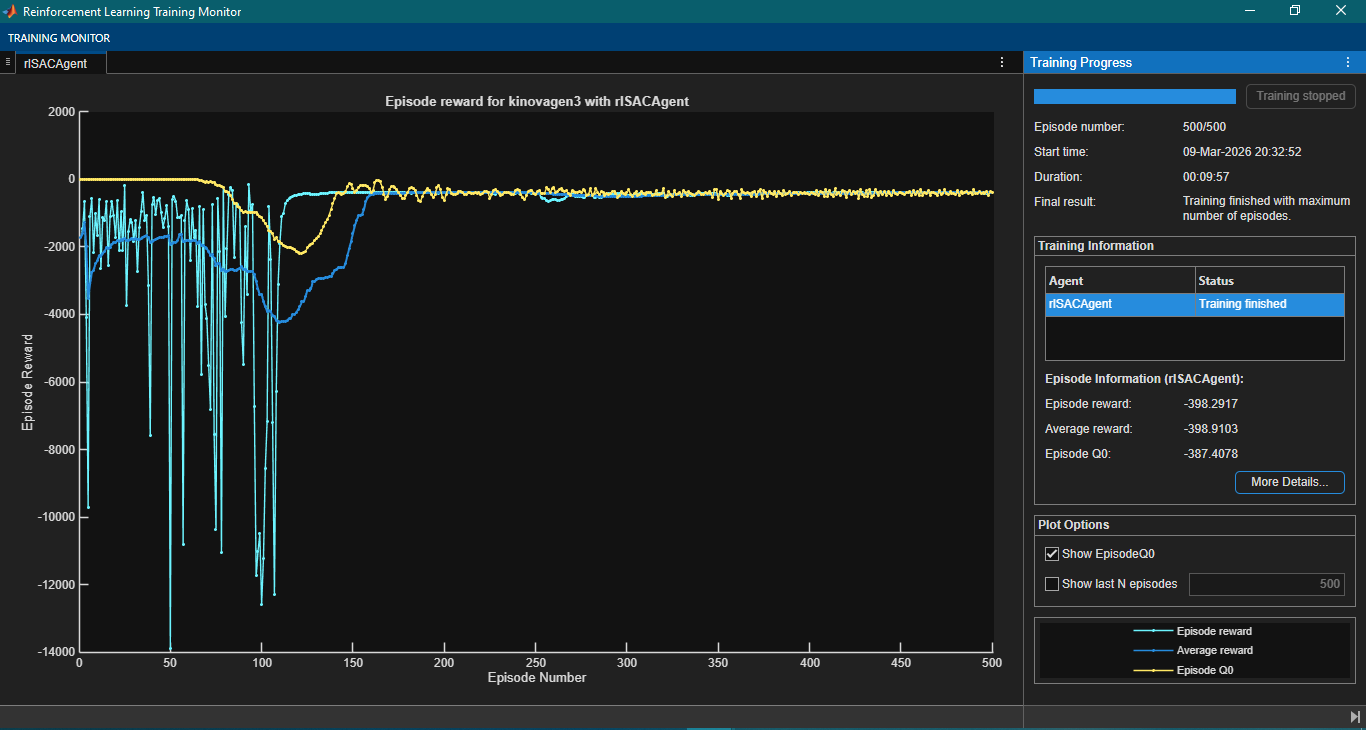Click the Episode Number x-axis label
The image size is (1366, 730).
537,677
